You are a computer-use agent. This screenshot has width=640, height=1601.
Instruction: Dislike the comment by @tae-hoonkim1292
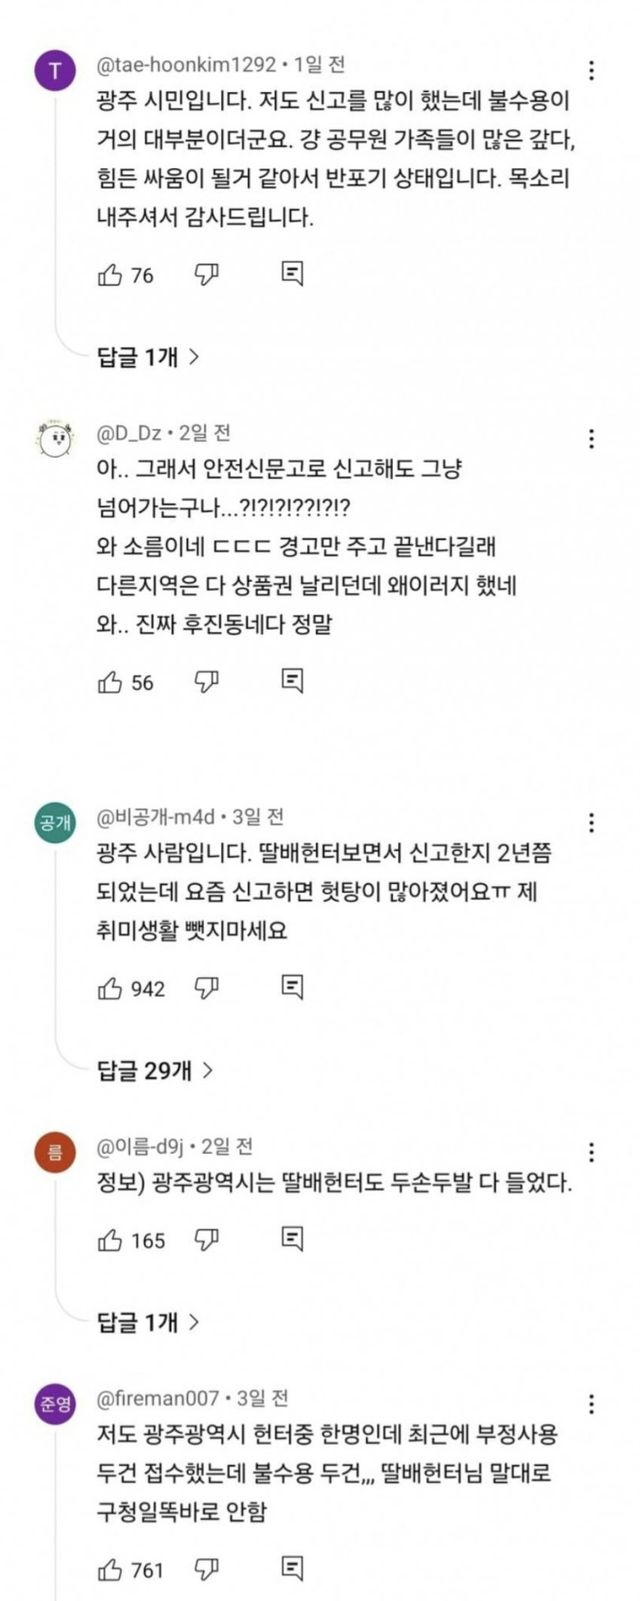point(206,275)
